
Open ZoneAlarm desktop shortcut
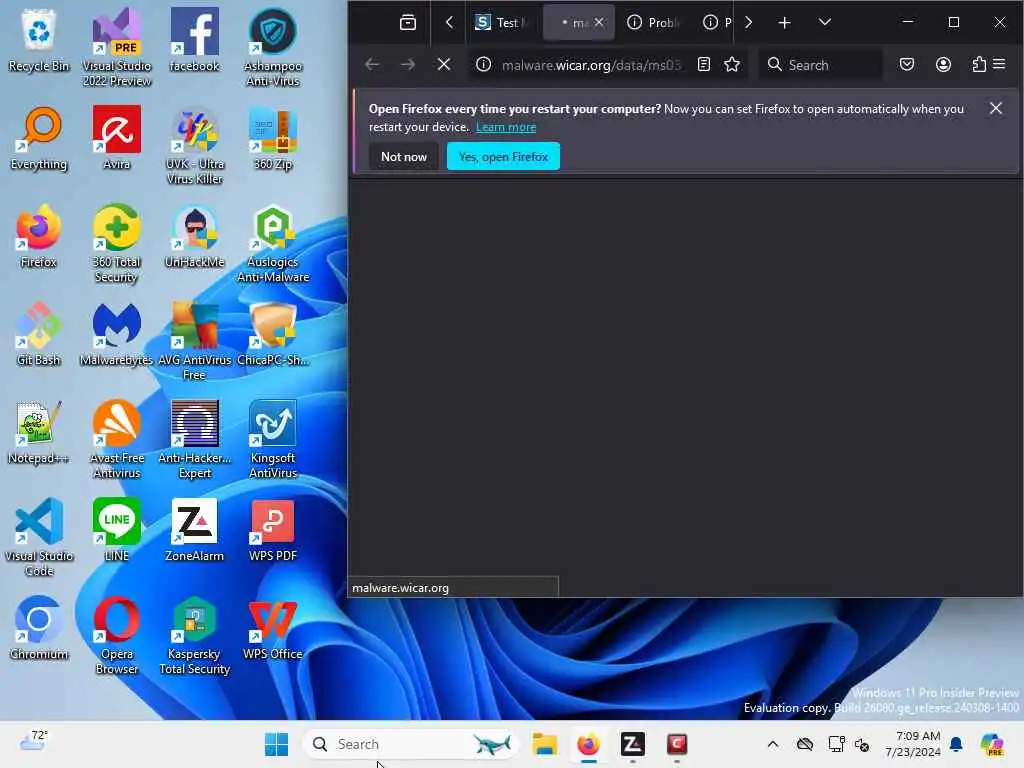[194, 531]
